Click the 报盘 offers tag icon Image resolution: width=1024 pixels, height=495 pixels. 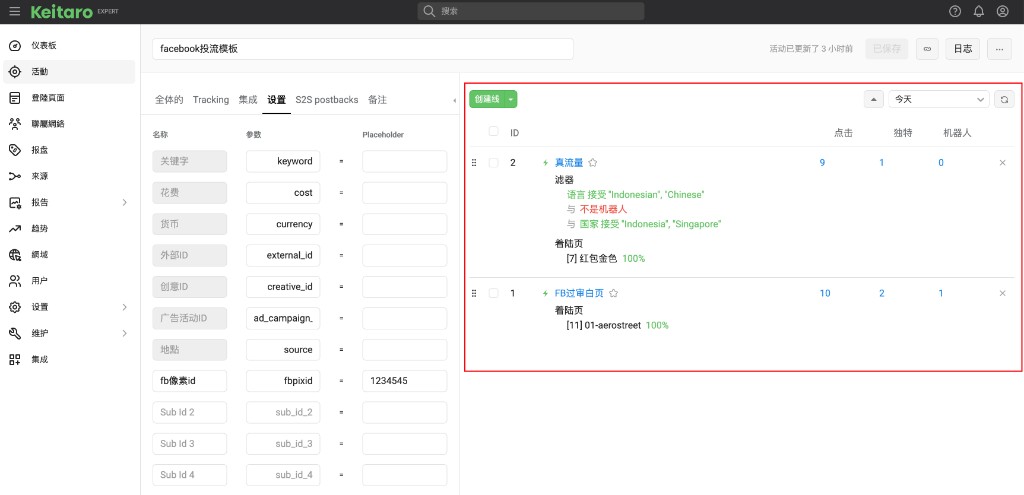(15, 150)
